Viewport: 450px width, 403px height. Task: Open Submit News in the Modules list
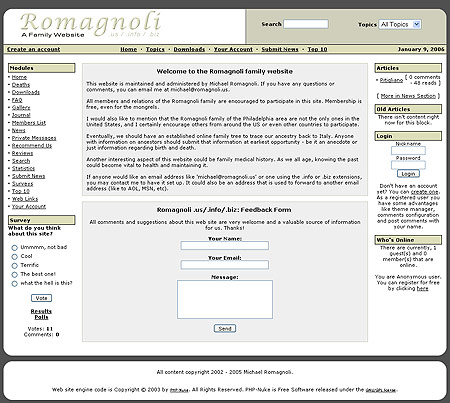point(28,176)
